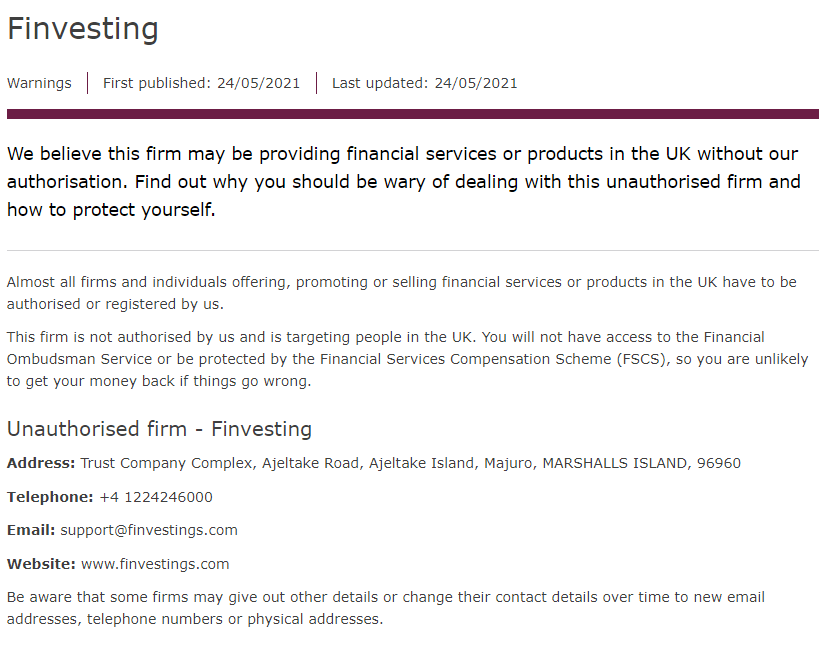The image size is (837, 649).
Task: Click the Address label
Action: point(41,463)
